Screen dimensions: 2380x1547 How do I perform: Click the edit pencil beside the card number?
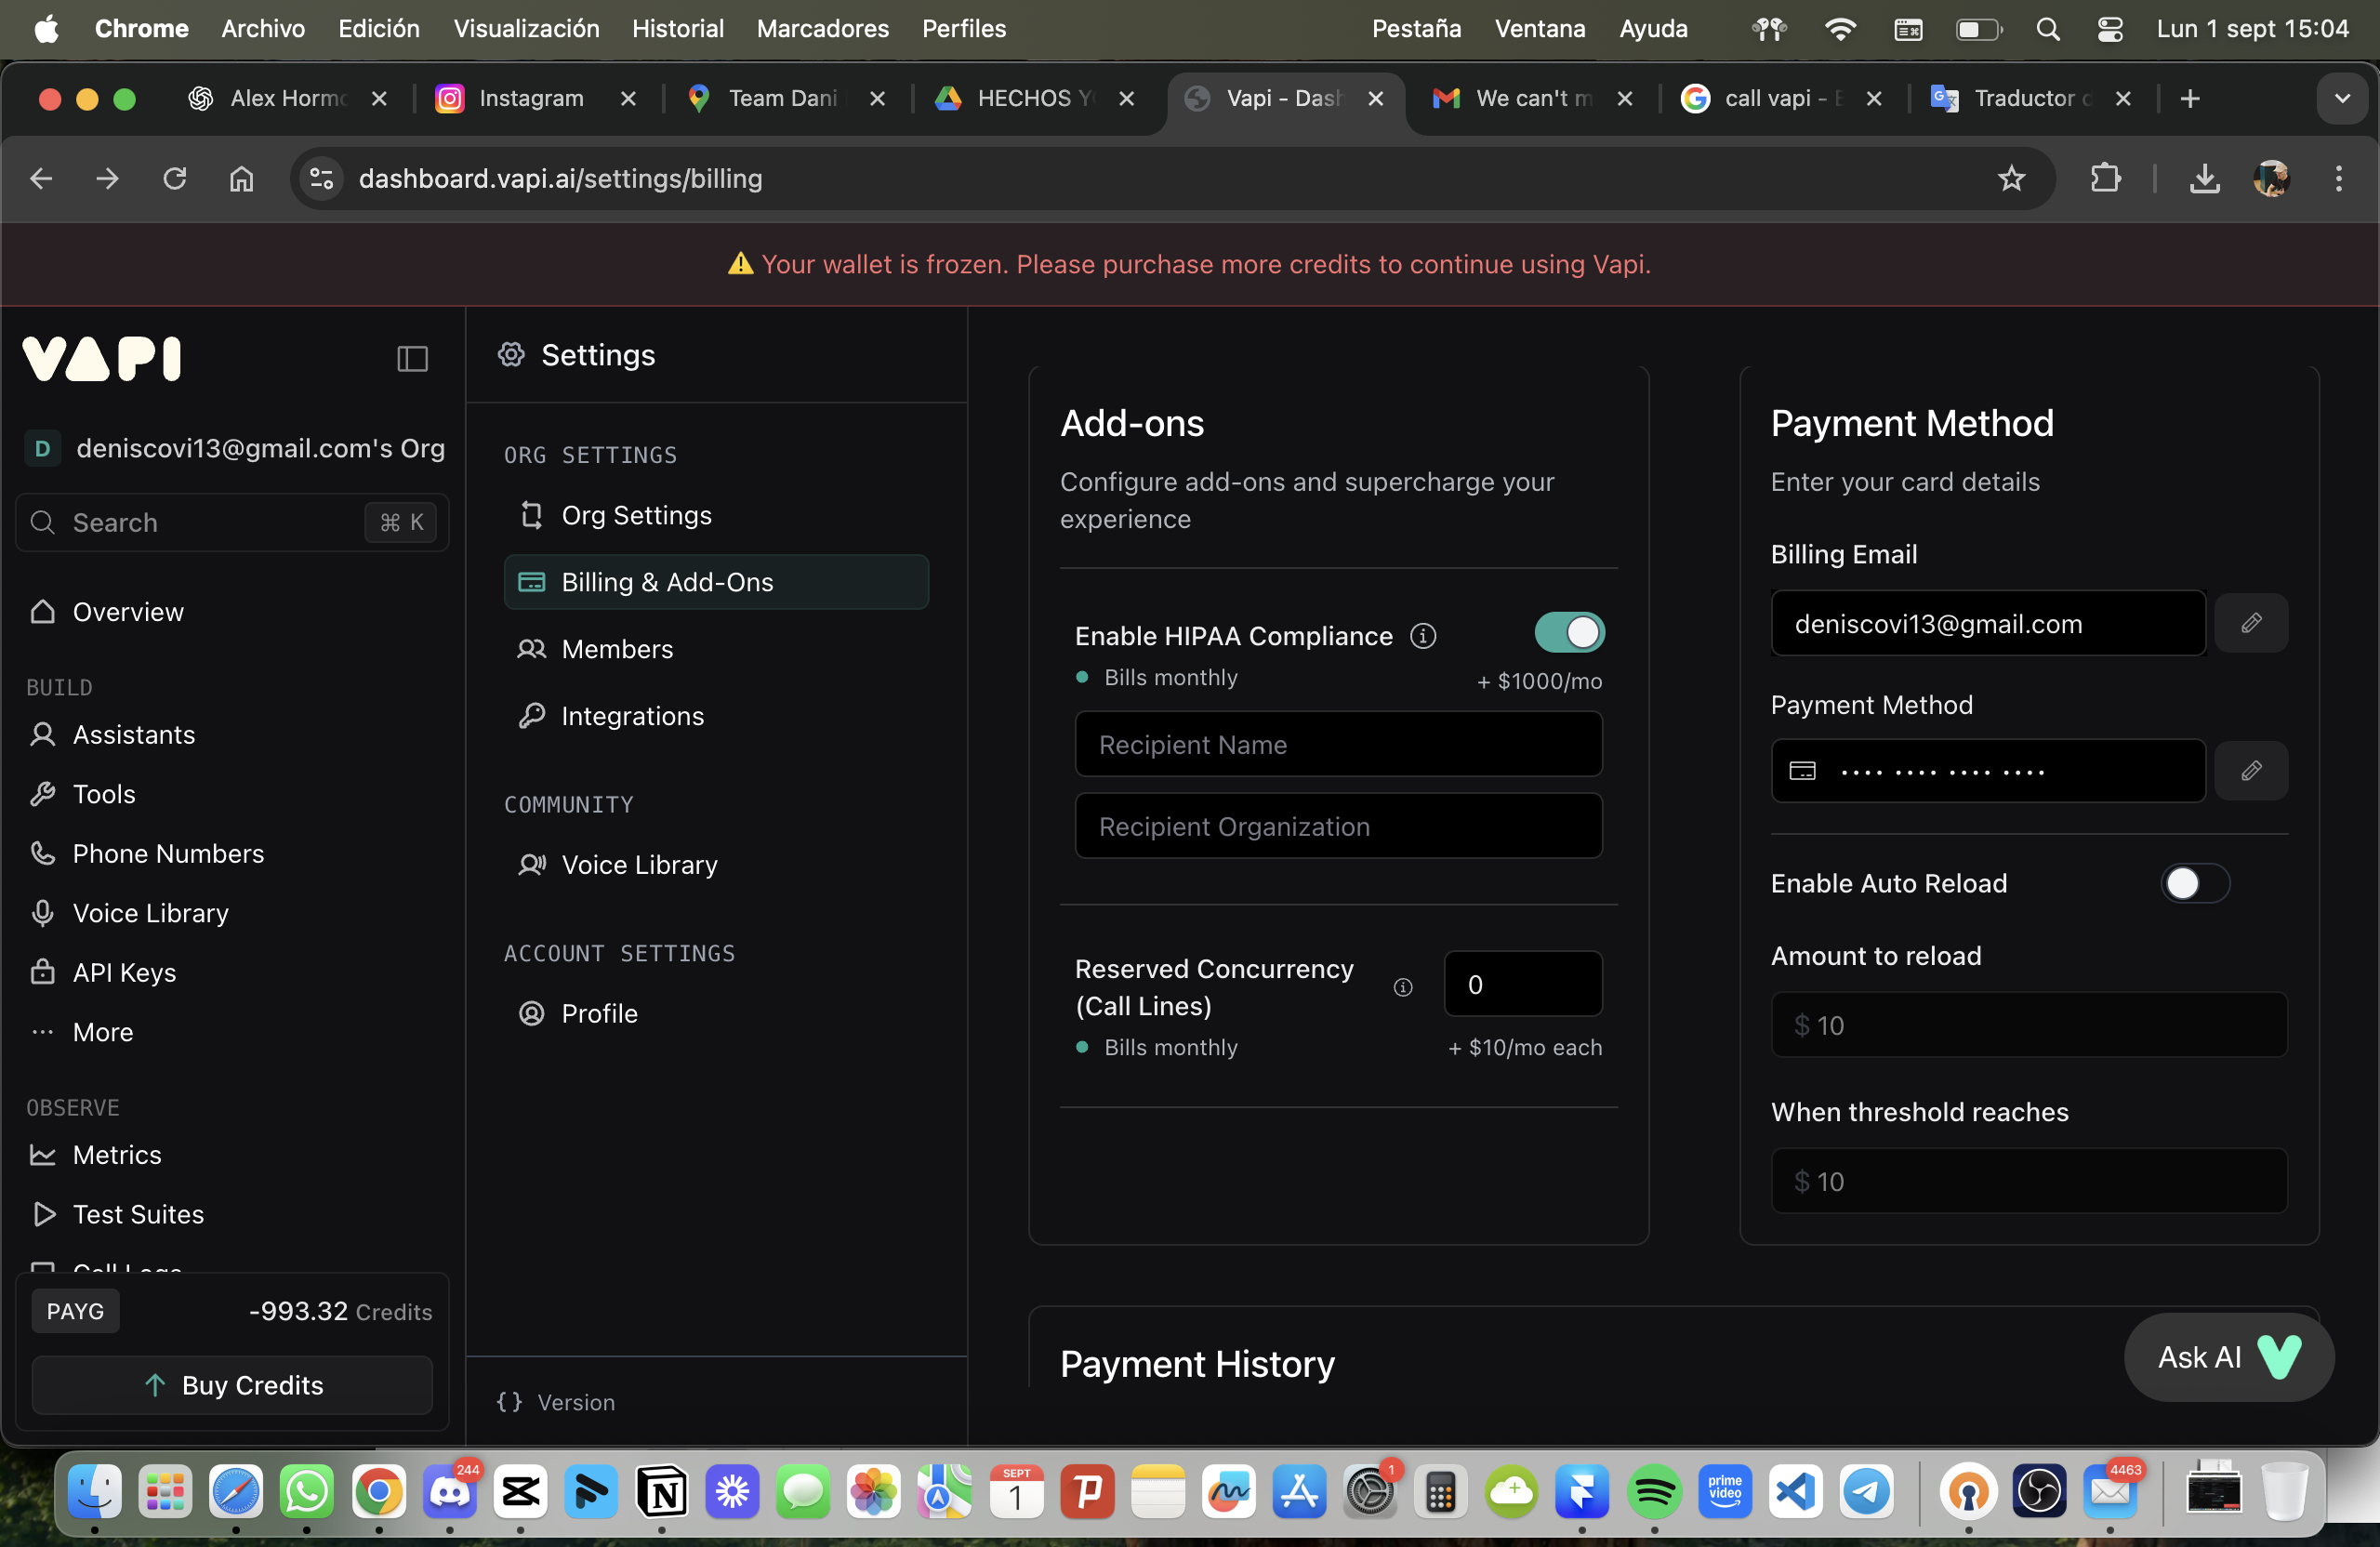[x=2250, y=771]
